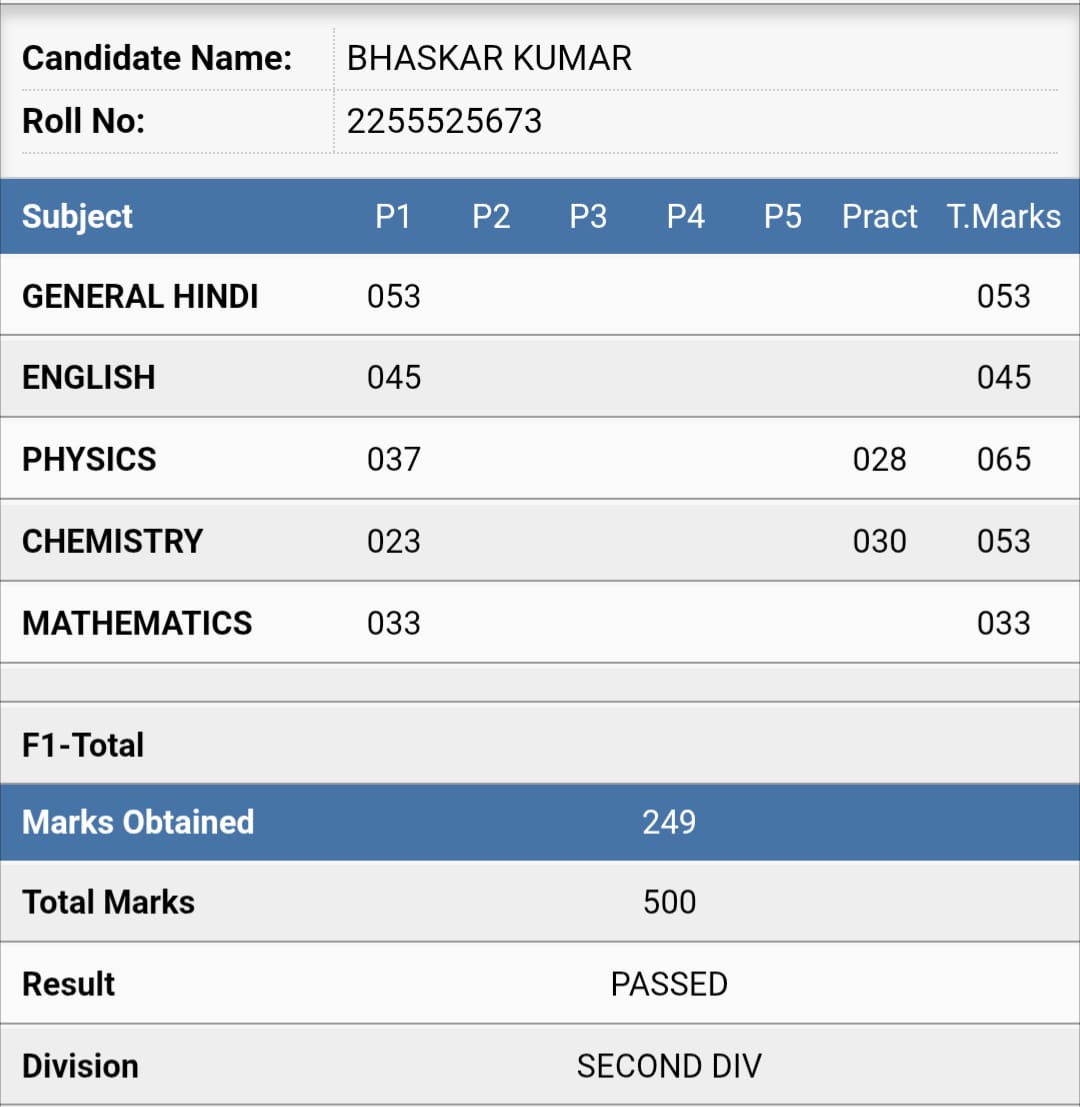
Task: Click the PHYSICS subject label
Action: pos(89,460)
